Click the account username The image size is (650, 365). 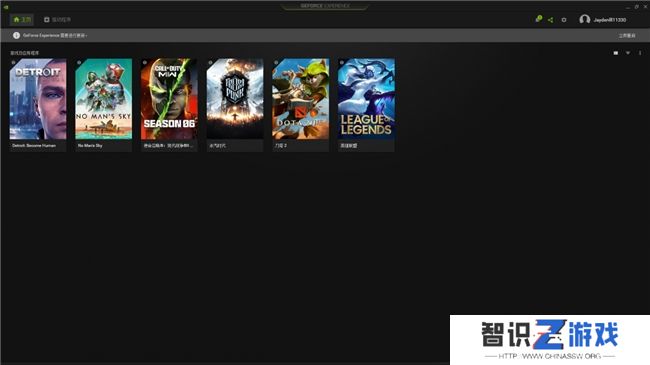609,20
